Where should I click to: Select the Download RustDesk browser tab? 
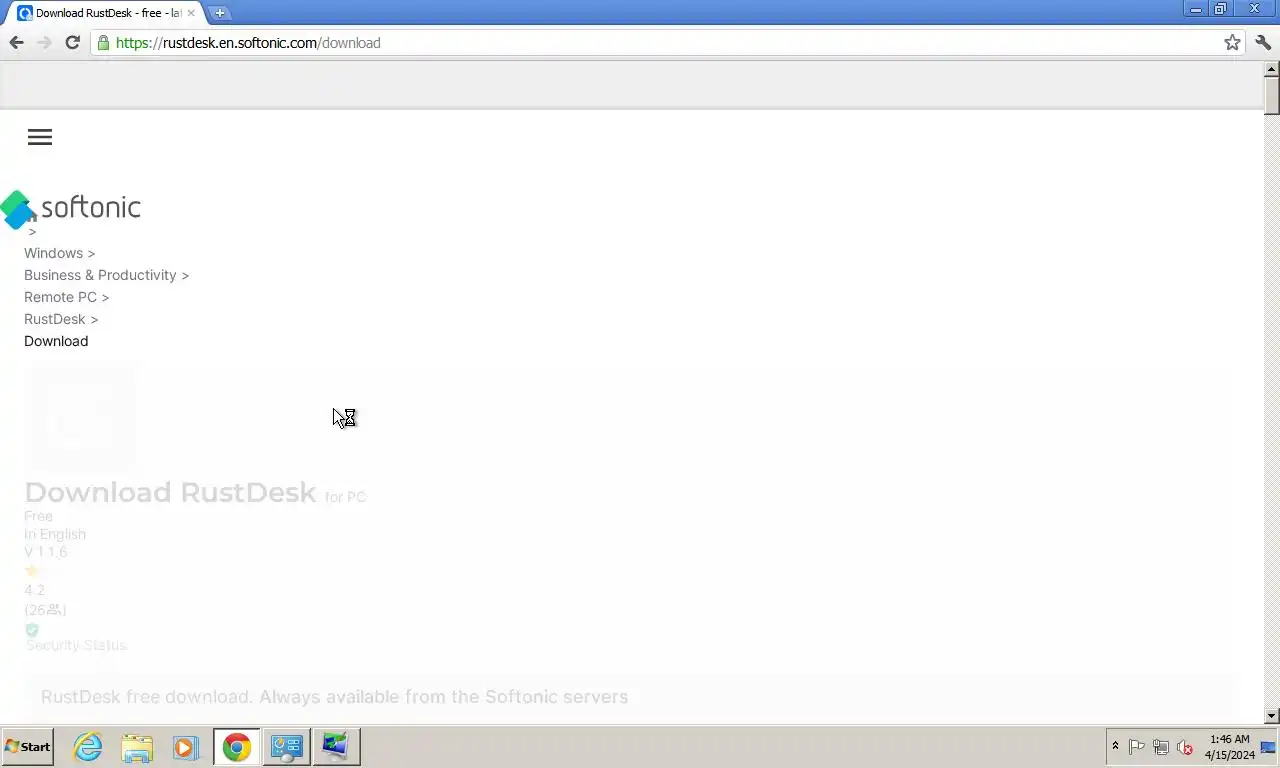click(105, 13)
